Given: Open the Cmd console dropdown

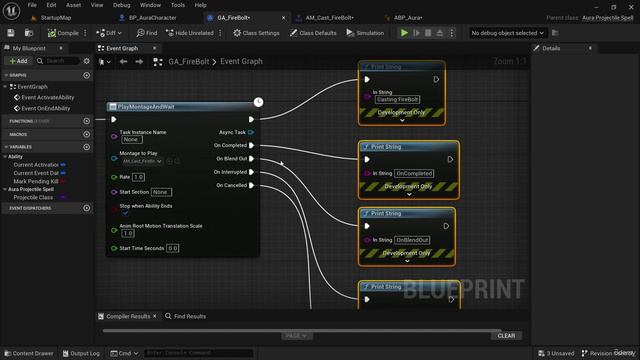Looking at the screenshot, I should pyautogui.click(x=124, y=353).
